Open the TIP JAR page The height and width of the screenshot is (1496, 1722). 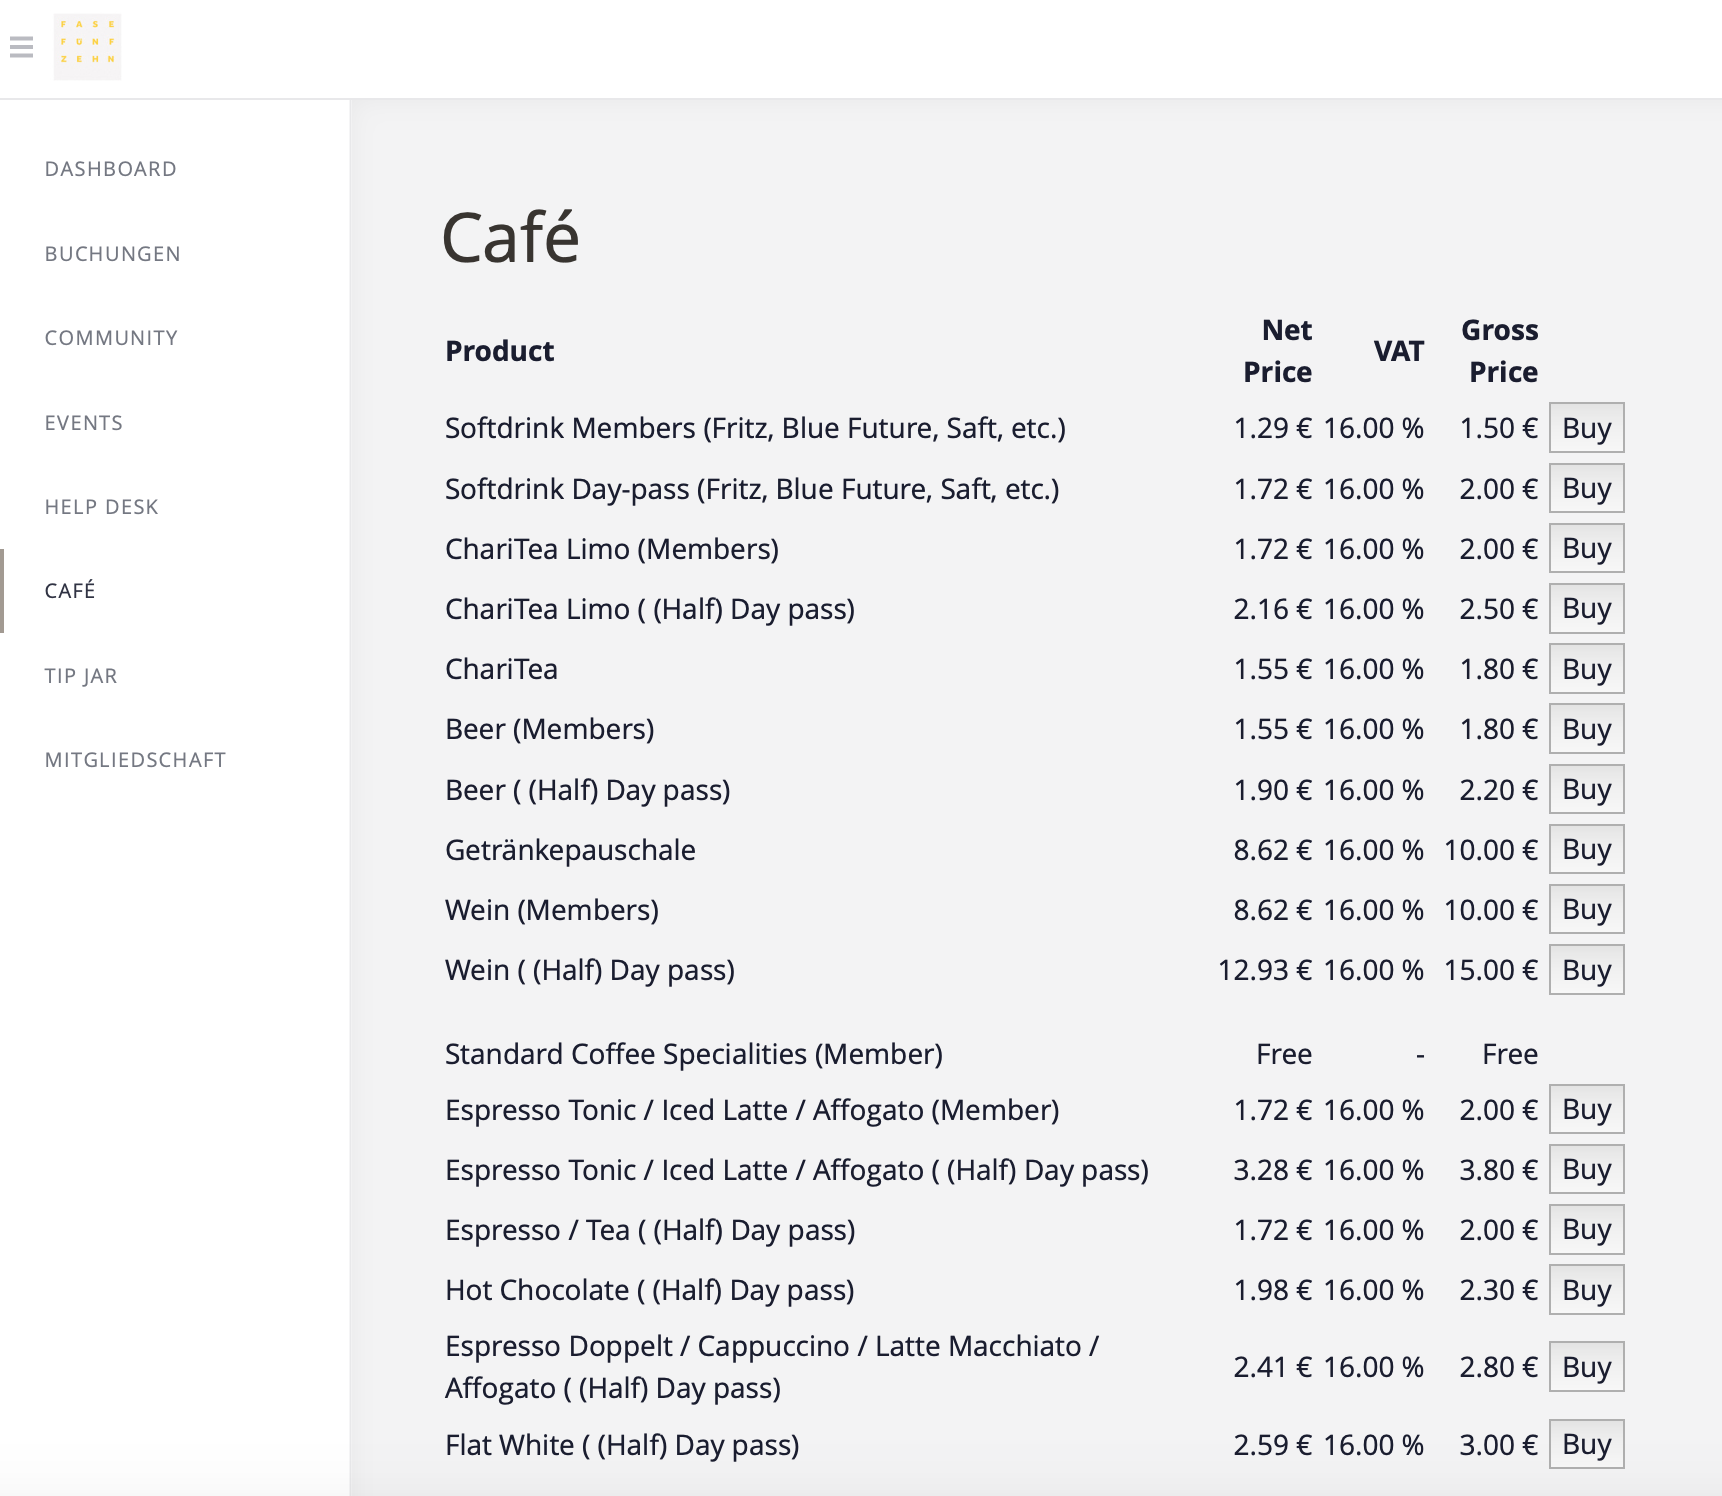(80, 675)
